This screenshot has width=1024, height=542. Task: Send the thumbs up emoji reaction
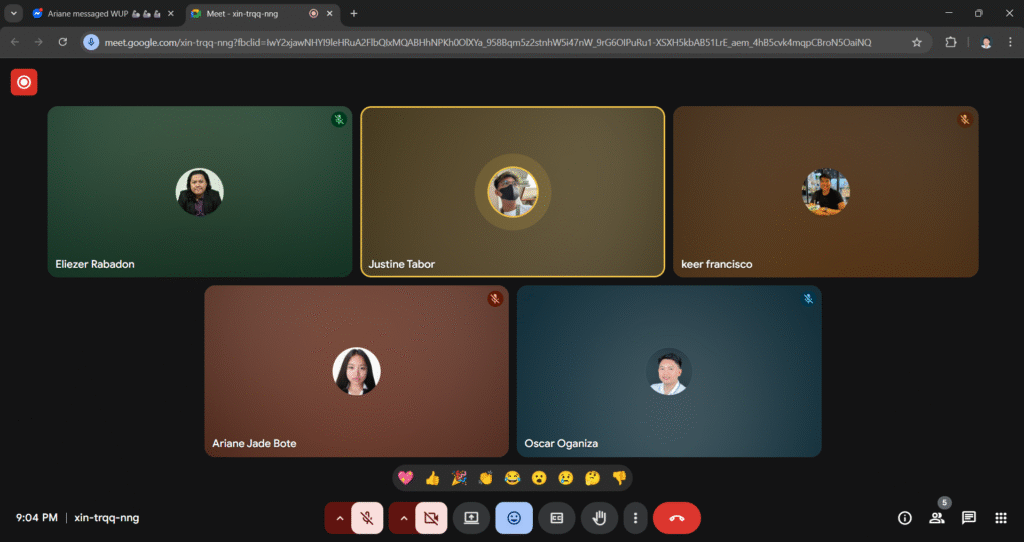pos(432,478)
